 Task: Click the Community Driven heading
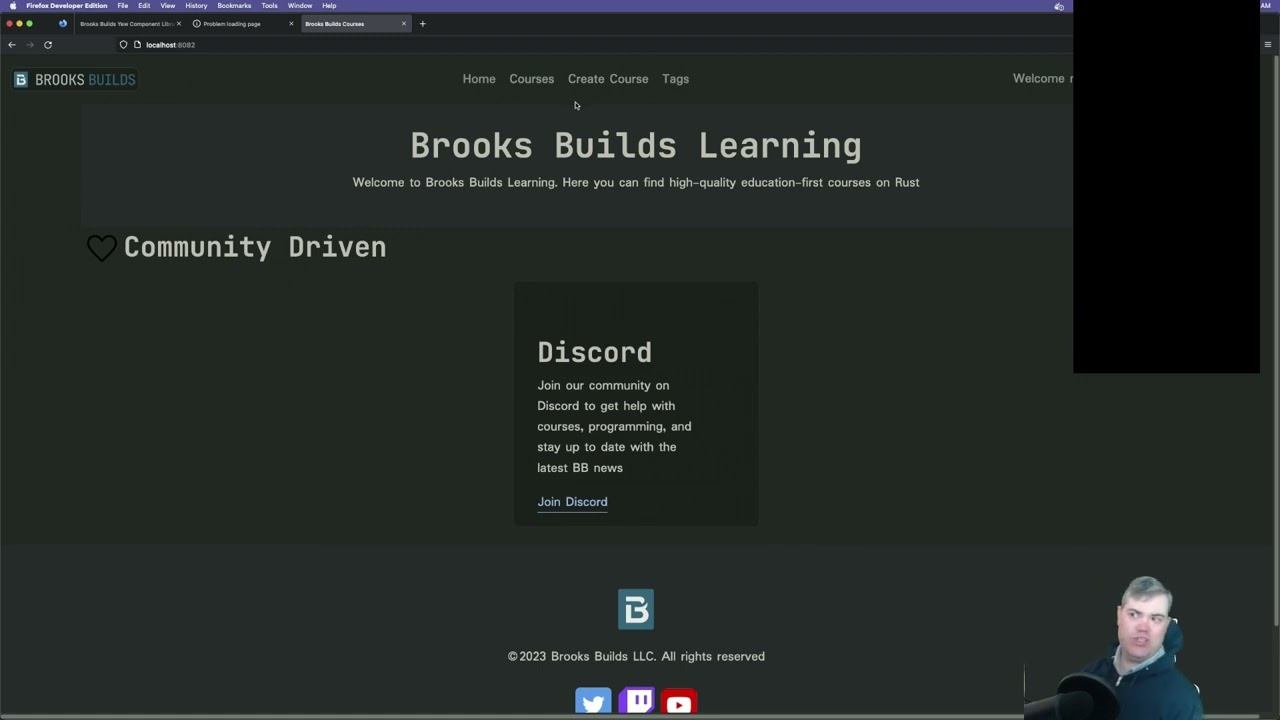pos(255,247)
